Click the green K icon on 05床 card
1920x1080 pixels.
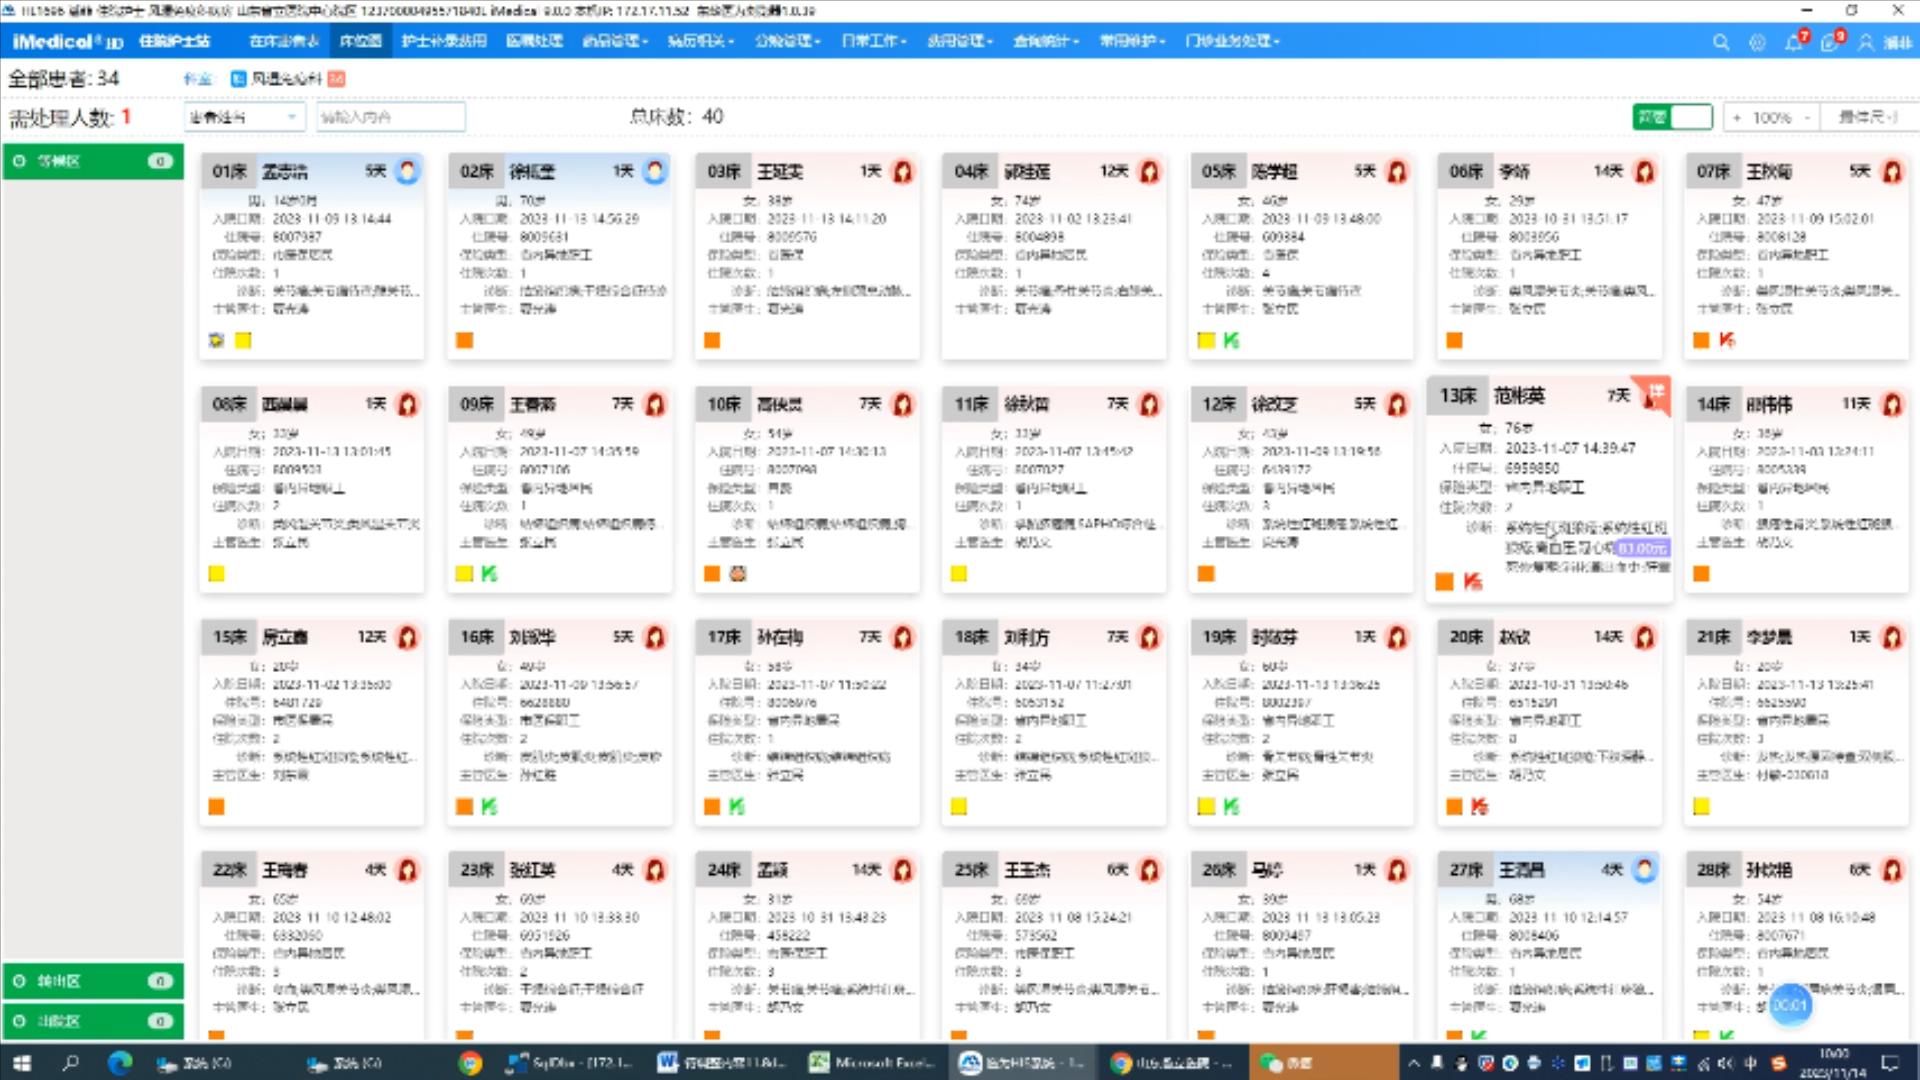pyautogui.click(x=1231, y=340)
